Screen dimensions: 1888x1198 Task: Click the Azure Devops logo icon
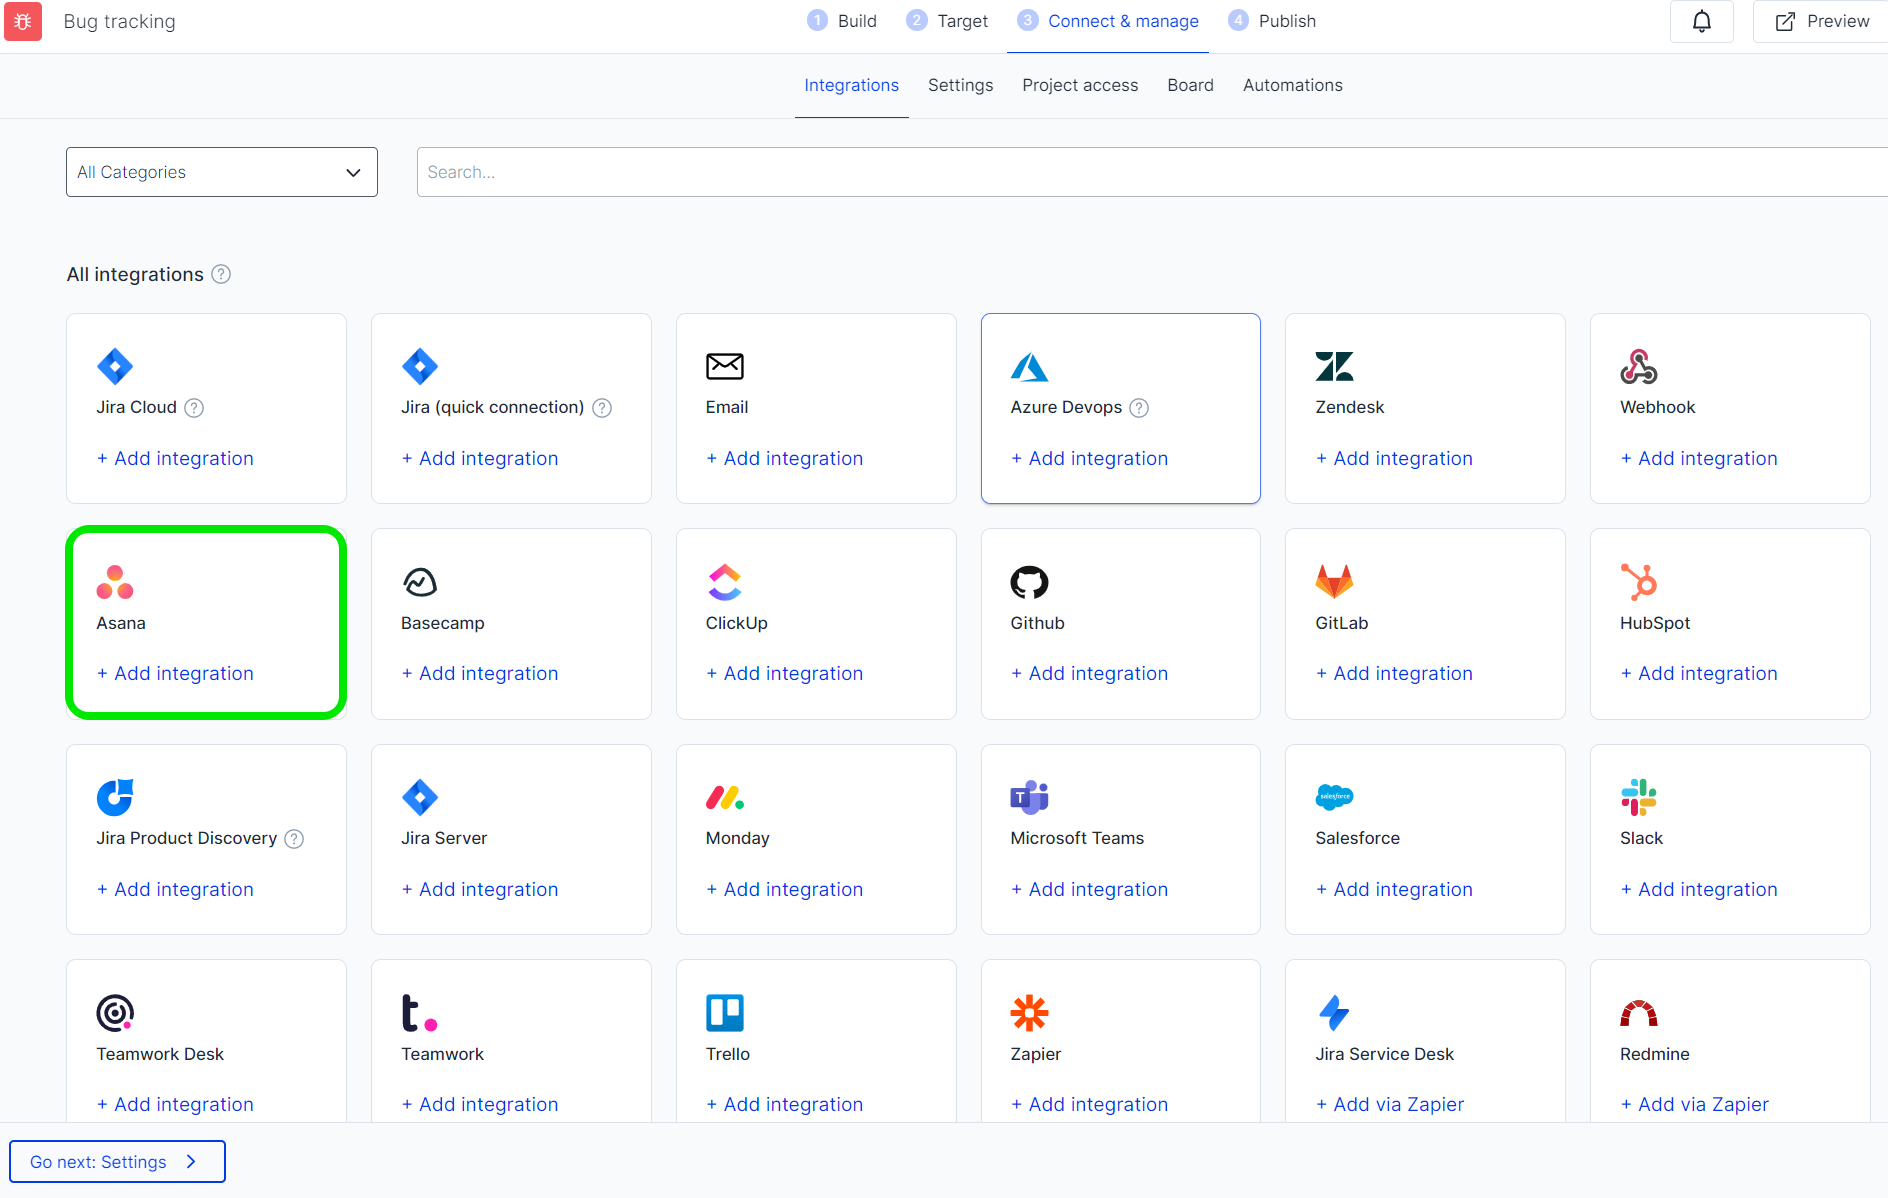[x=1029, y=366]
